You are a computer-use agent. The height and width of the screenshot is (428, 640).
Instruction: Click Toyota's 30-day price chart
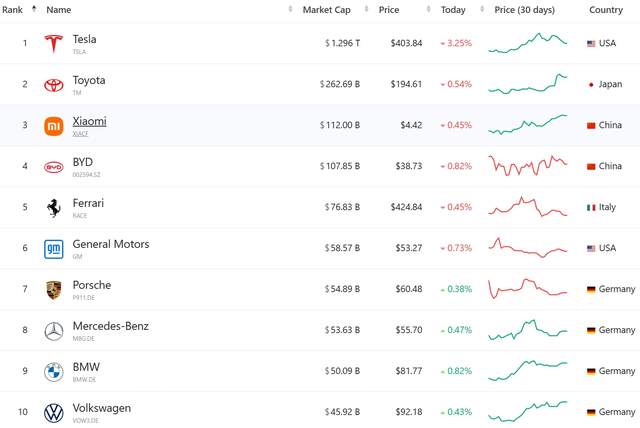(528, 84)
